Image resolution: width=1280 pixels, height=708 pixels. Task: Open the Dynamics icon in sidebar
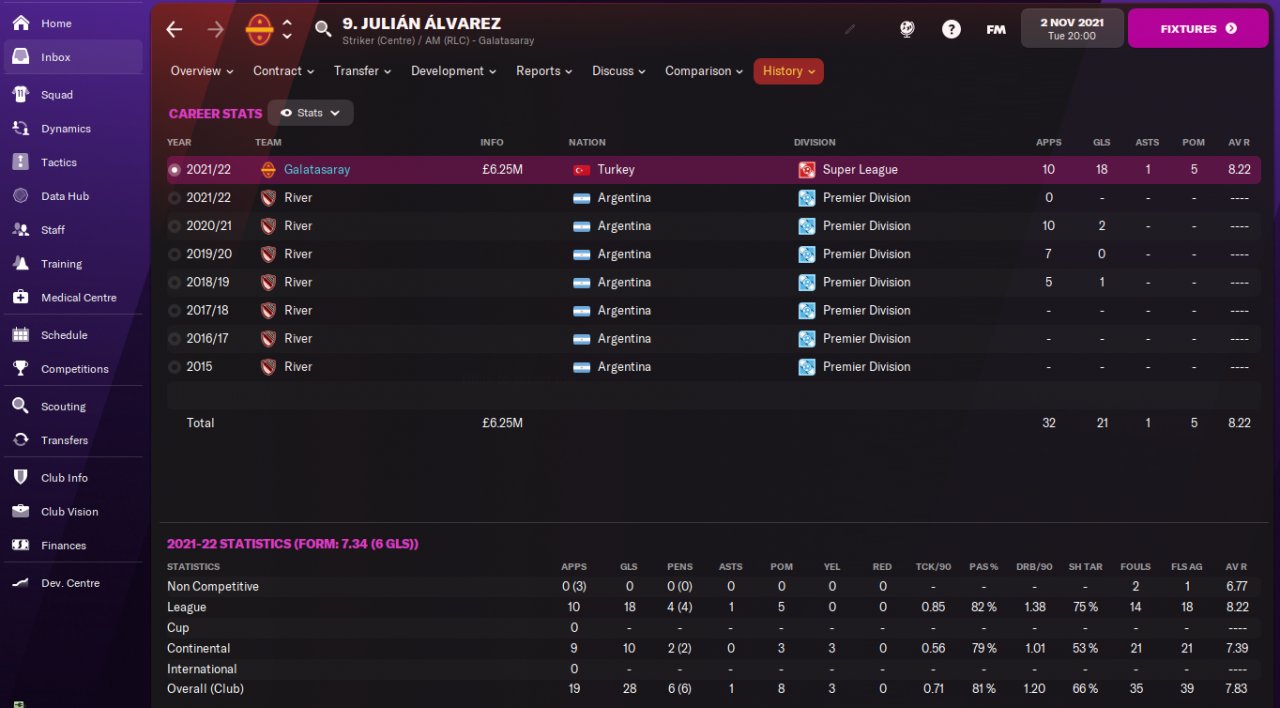pos(20,129)
